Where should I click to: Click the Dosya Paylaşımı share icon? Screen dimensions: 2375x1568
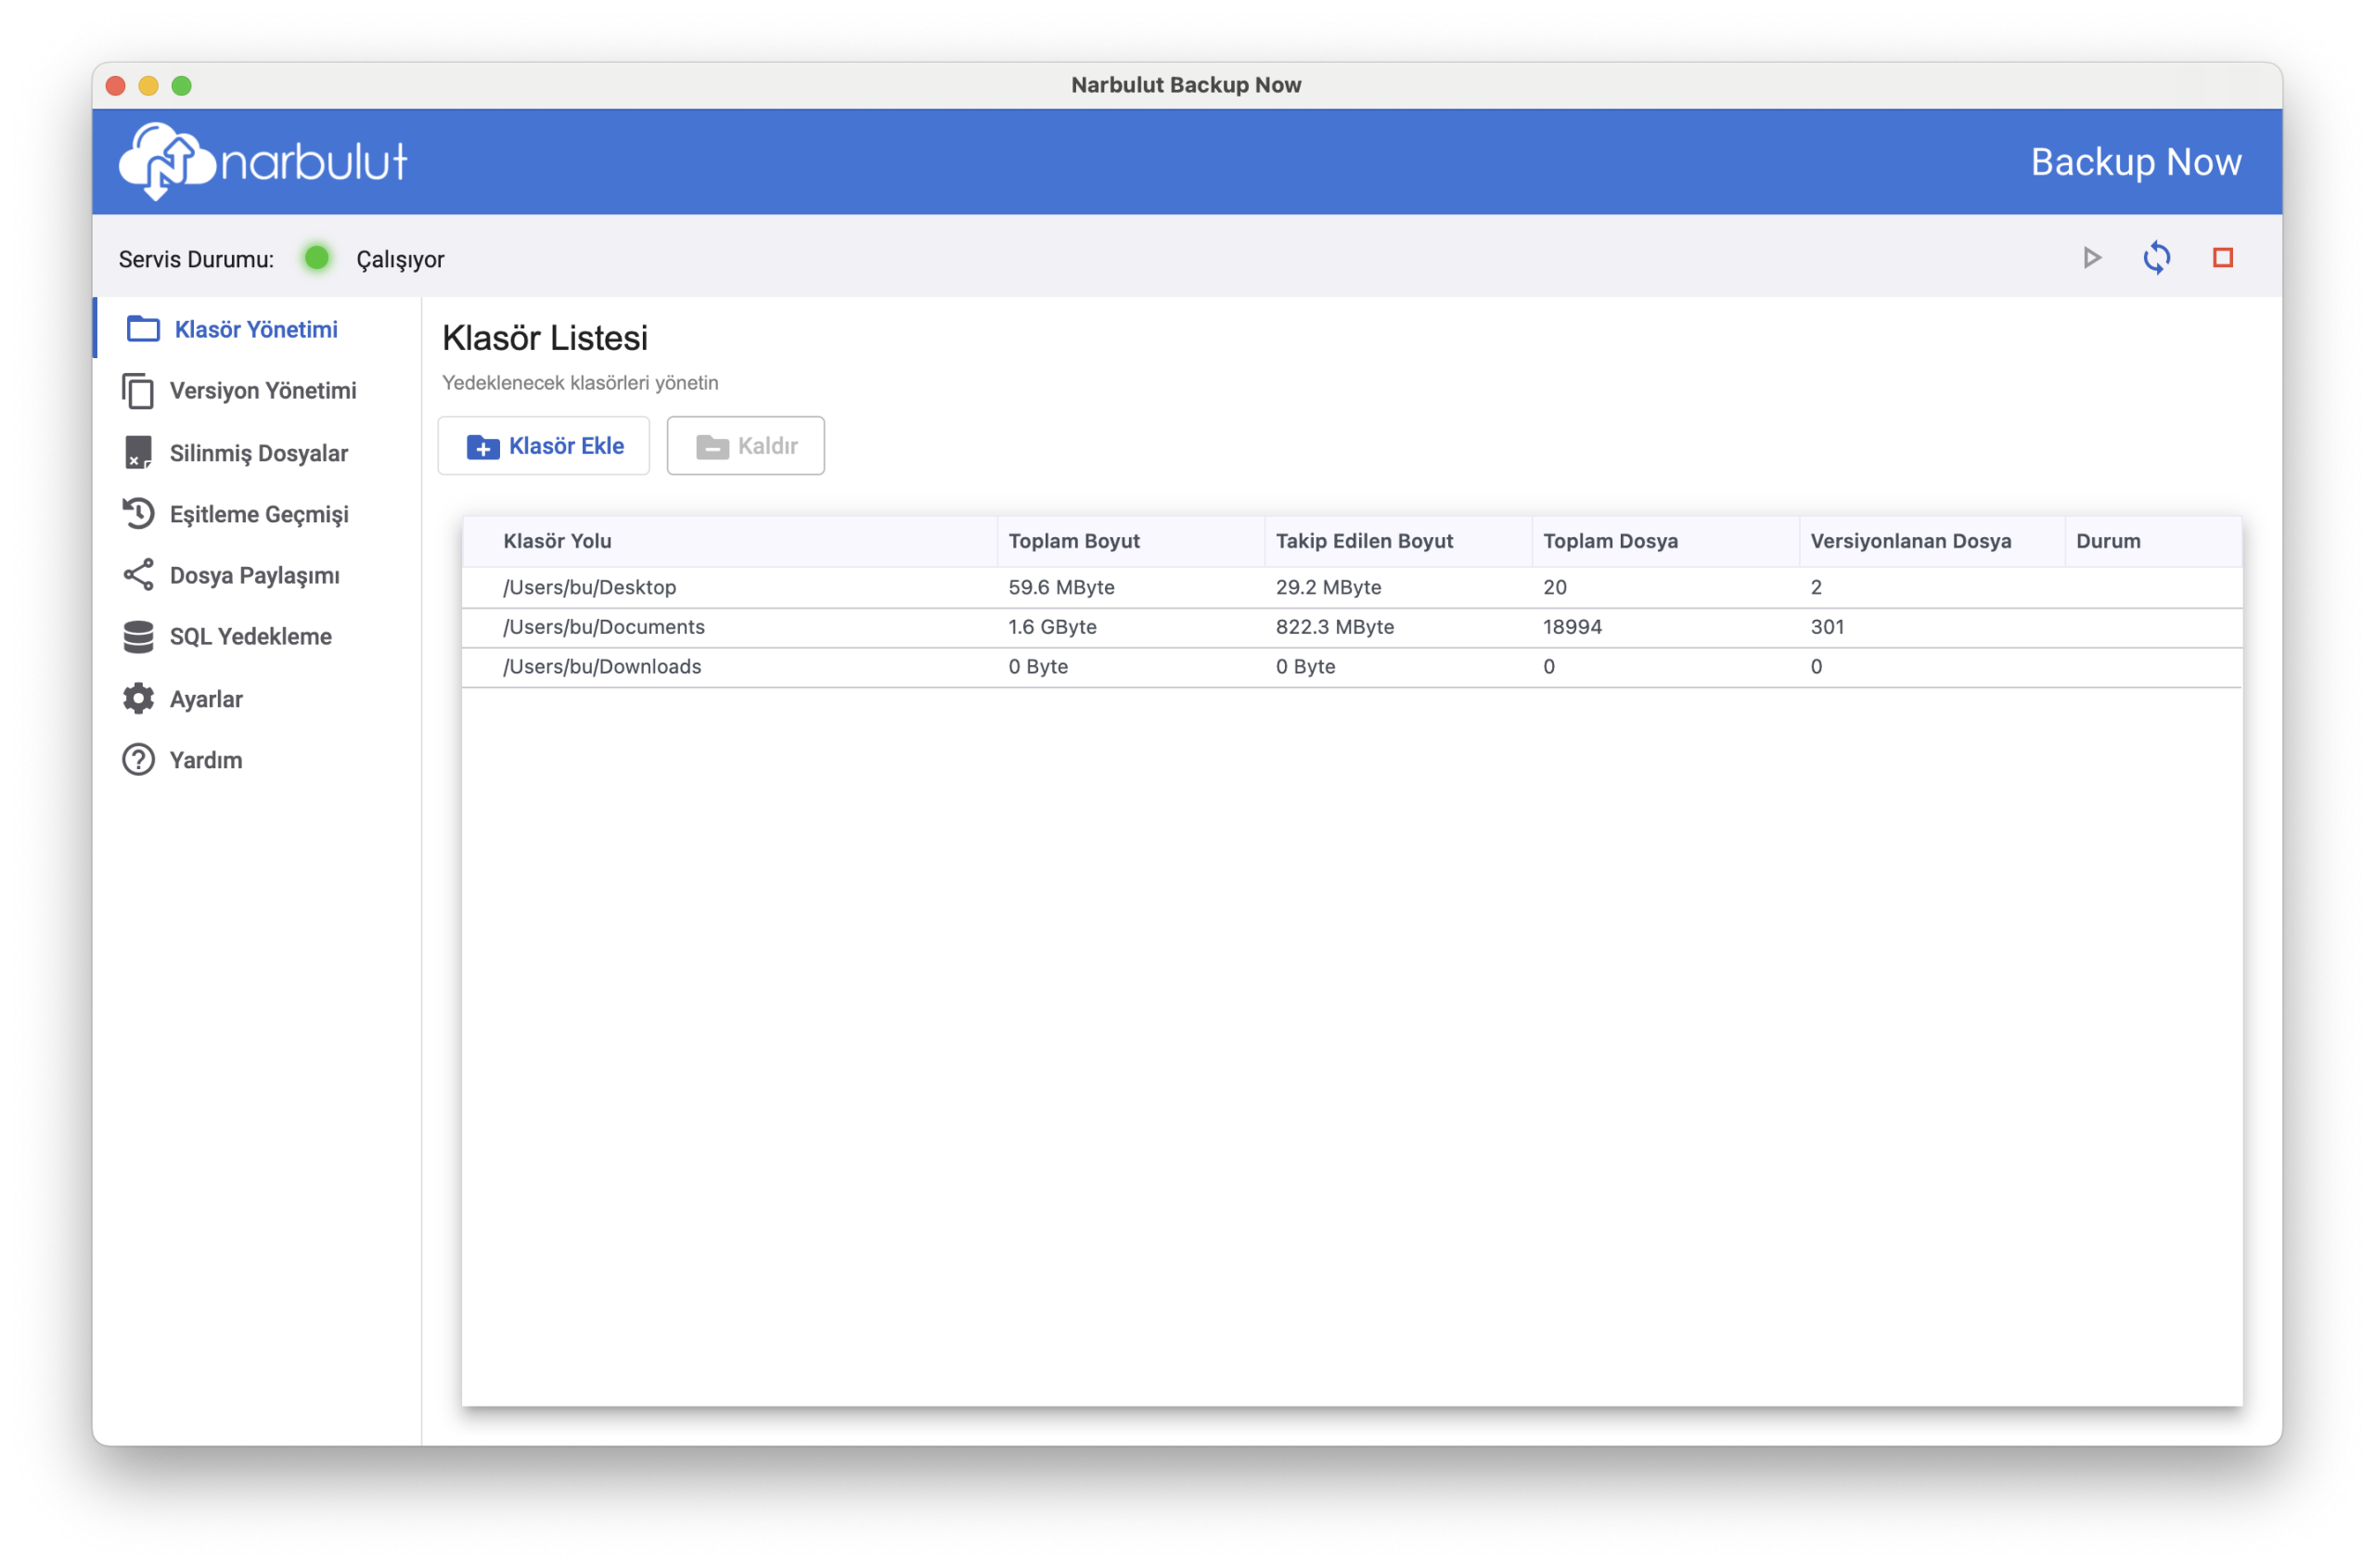click(x=138, y=575)
